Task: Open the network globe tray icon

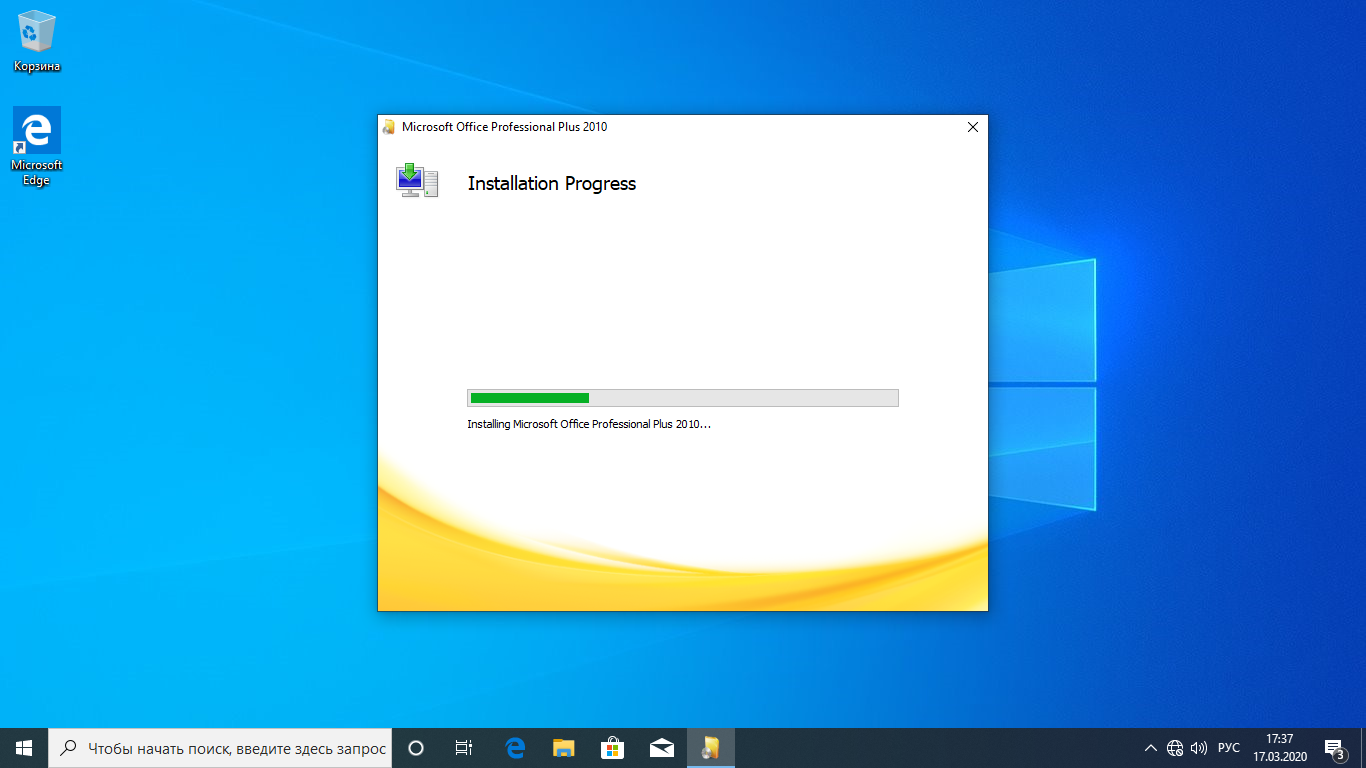Action: (x=1175, y=748)
